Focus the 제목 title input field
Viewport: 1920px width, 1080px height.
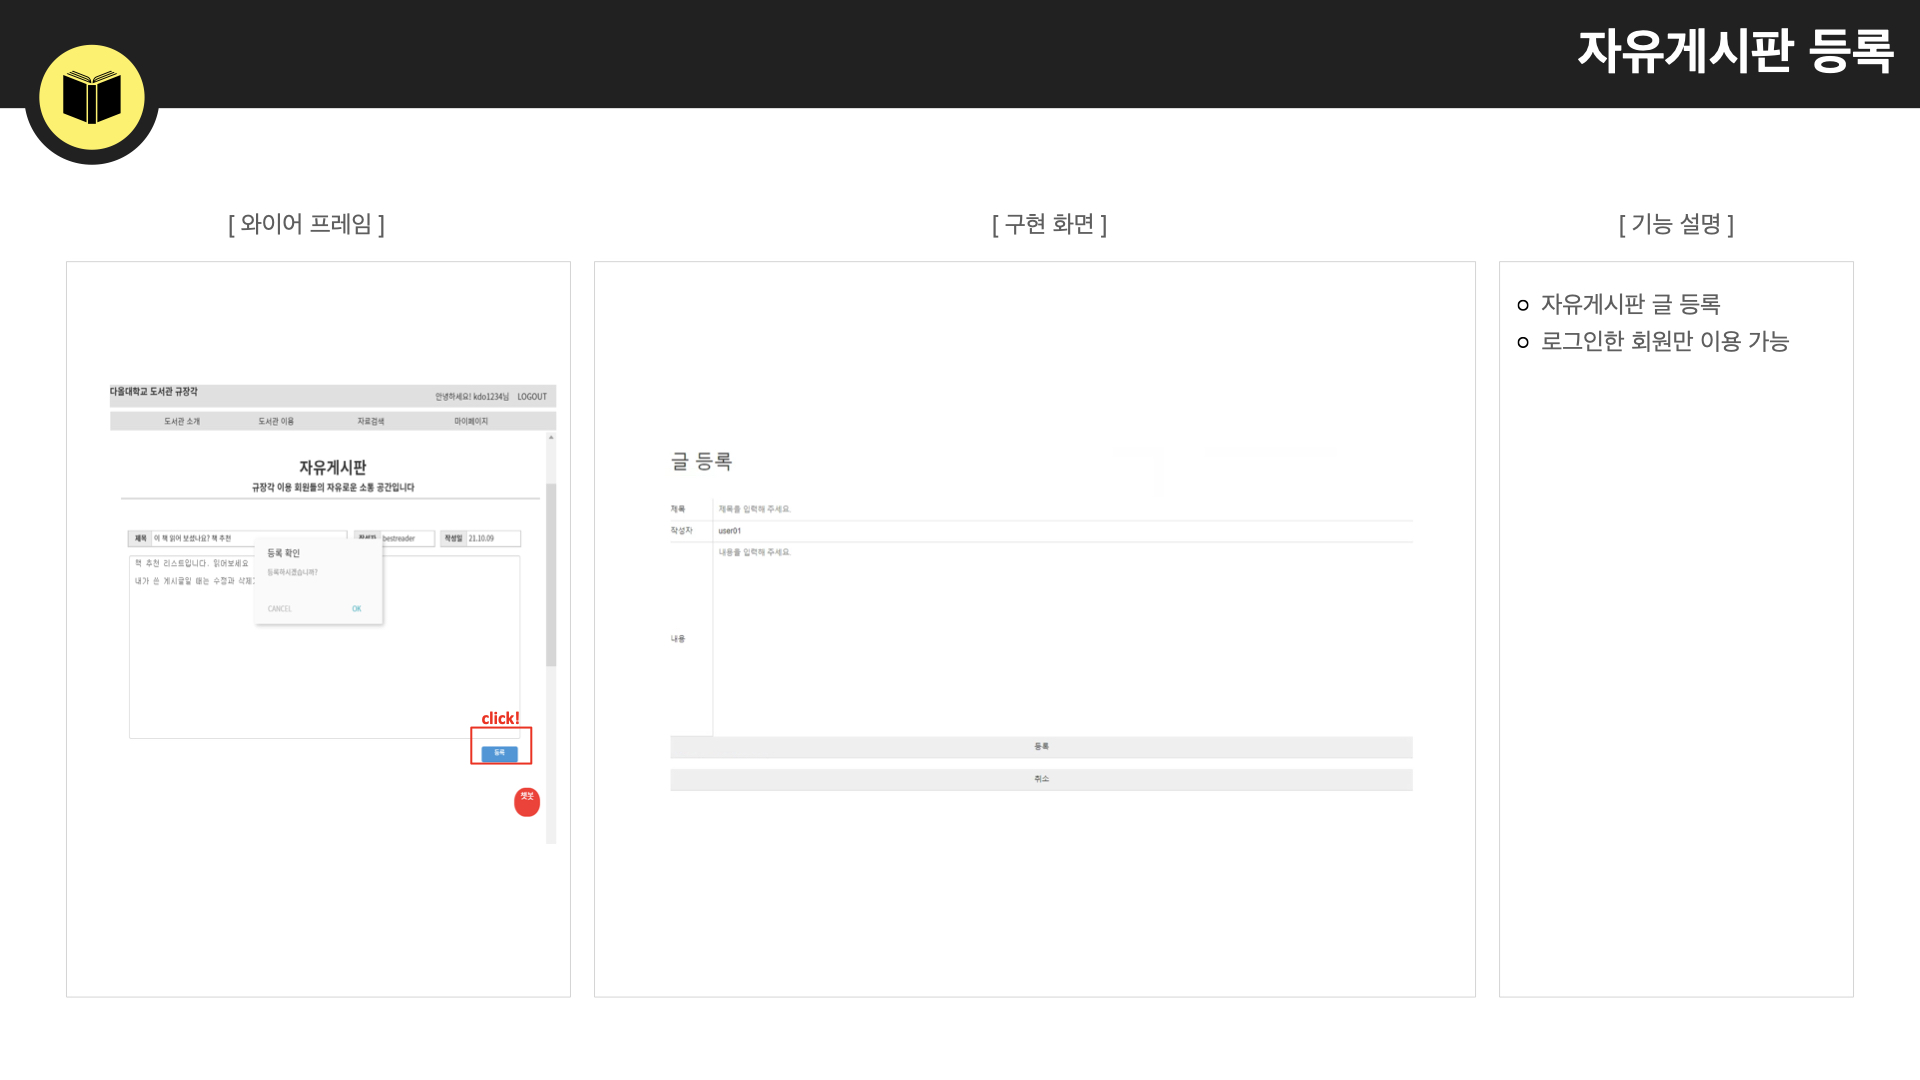coord(1063,509)
